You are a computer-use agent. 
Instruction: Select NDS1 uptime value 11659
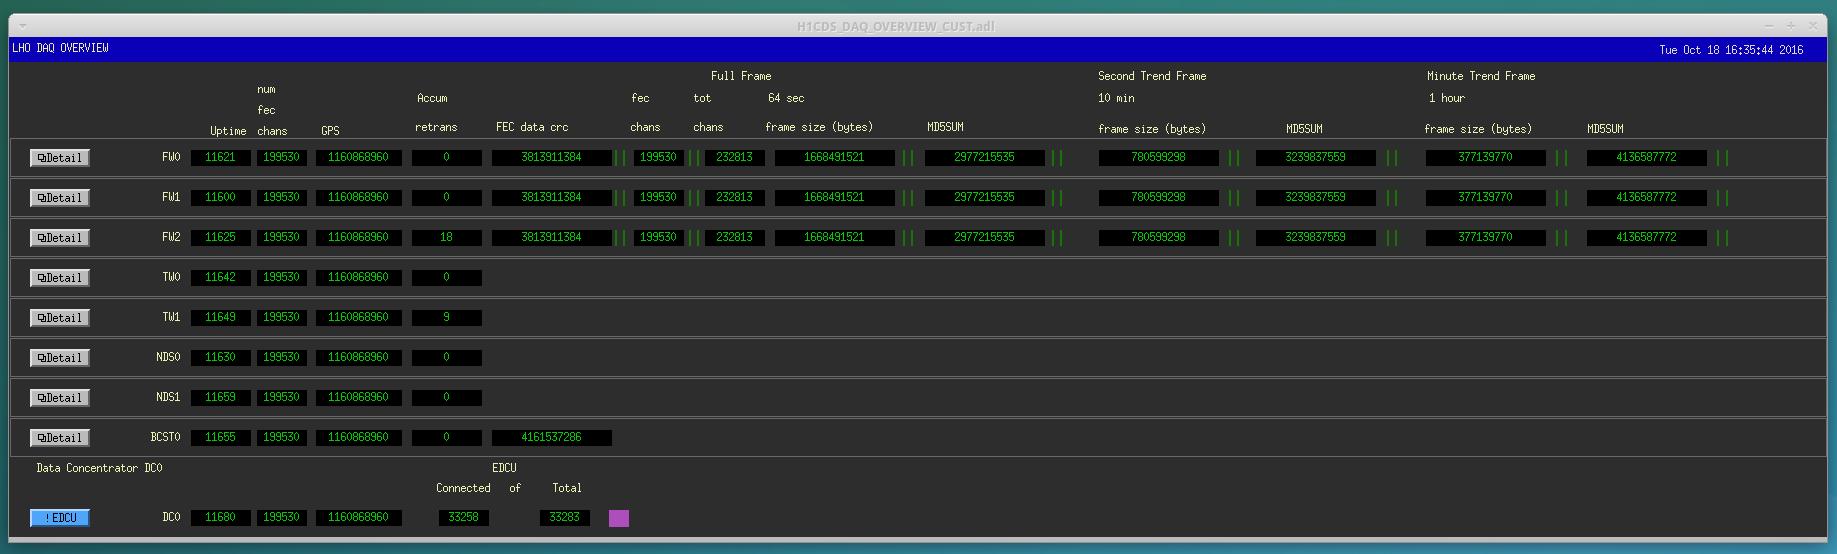tap(221, 398)
